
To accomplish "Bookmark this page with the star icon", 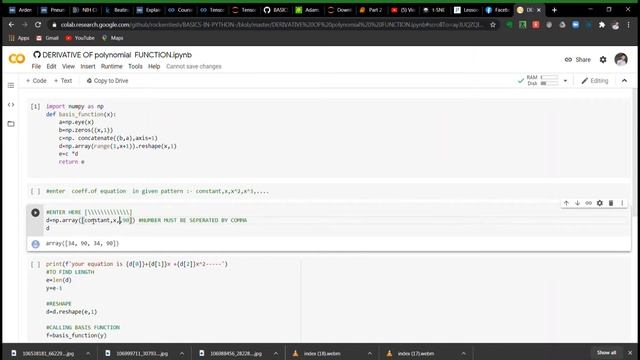I will tap(493, 25).
